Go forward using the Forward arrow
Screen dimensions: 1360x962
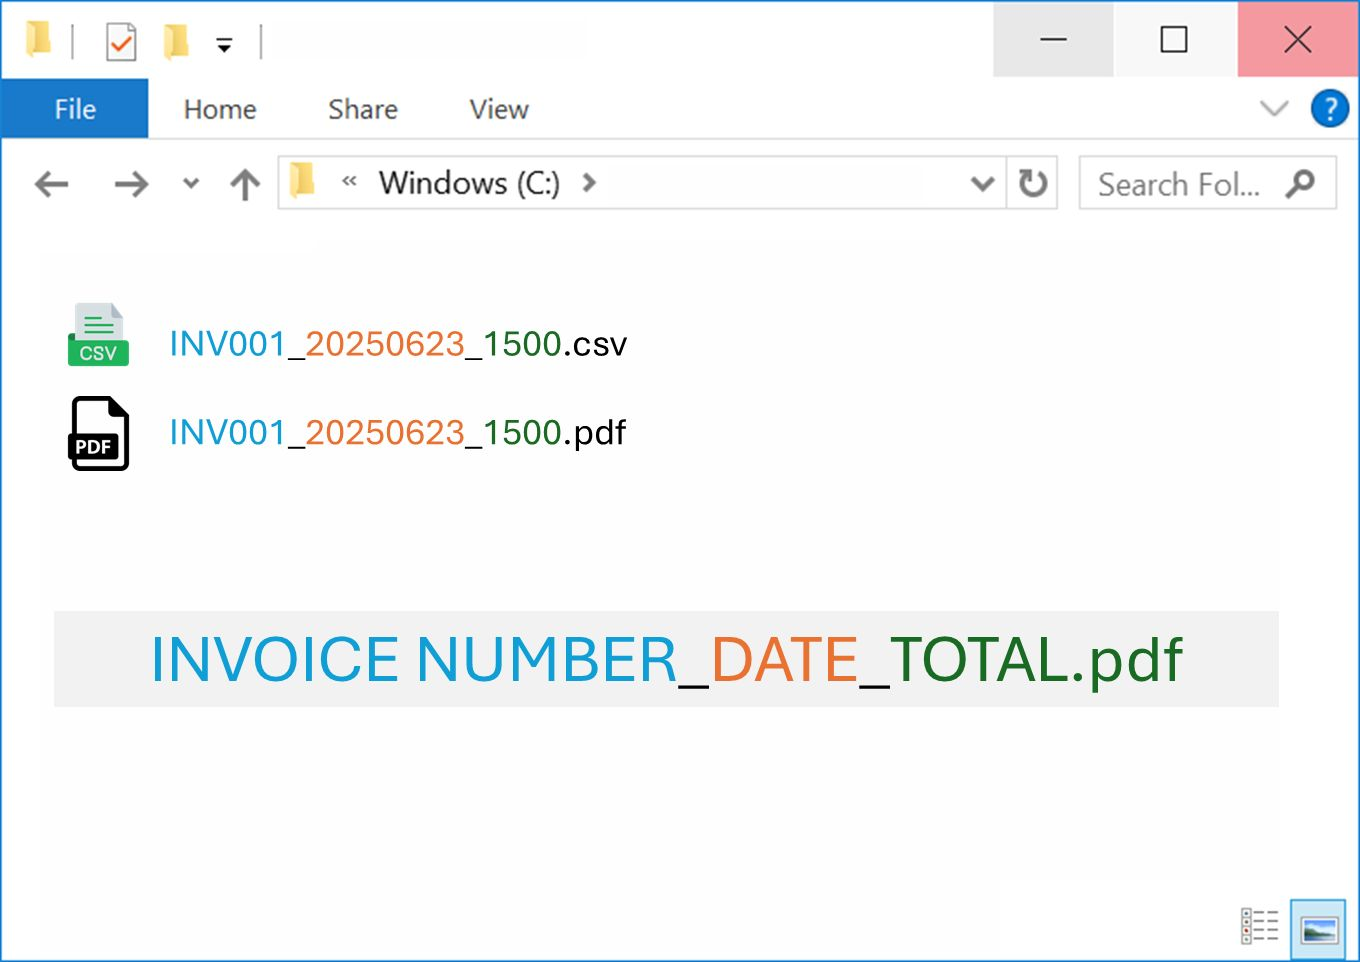131,184
